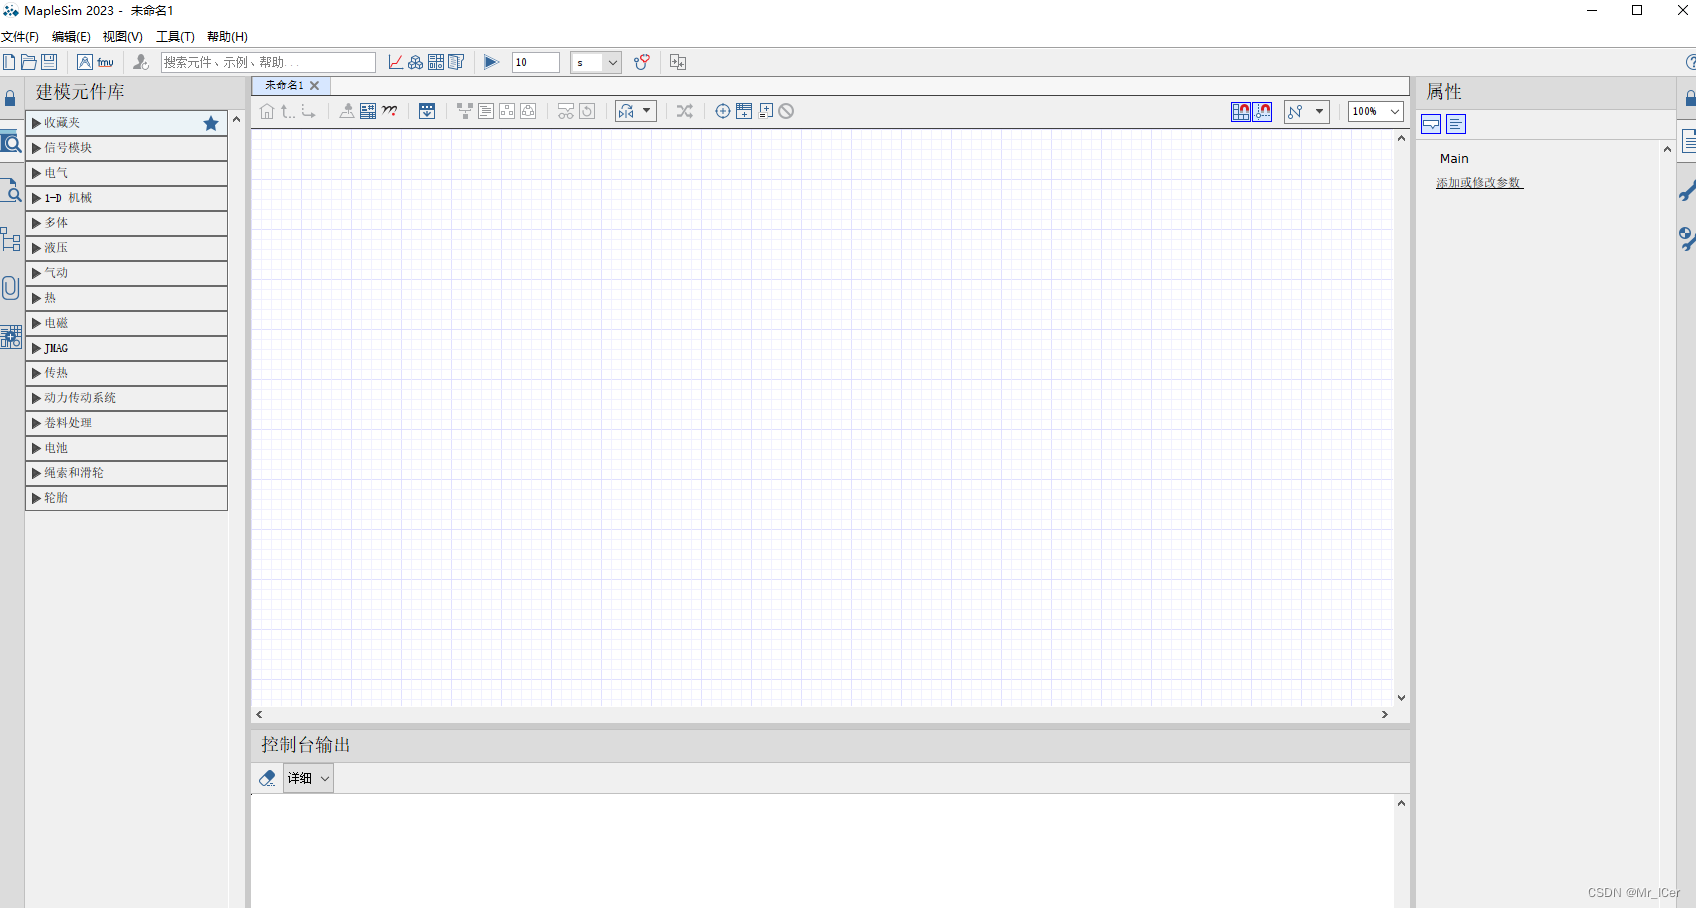Image resolution: width=1696 pixels, height=908 pixels.
Task: Close the 未命名1 tab
Action: tap(314, 86)
